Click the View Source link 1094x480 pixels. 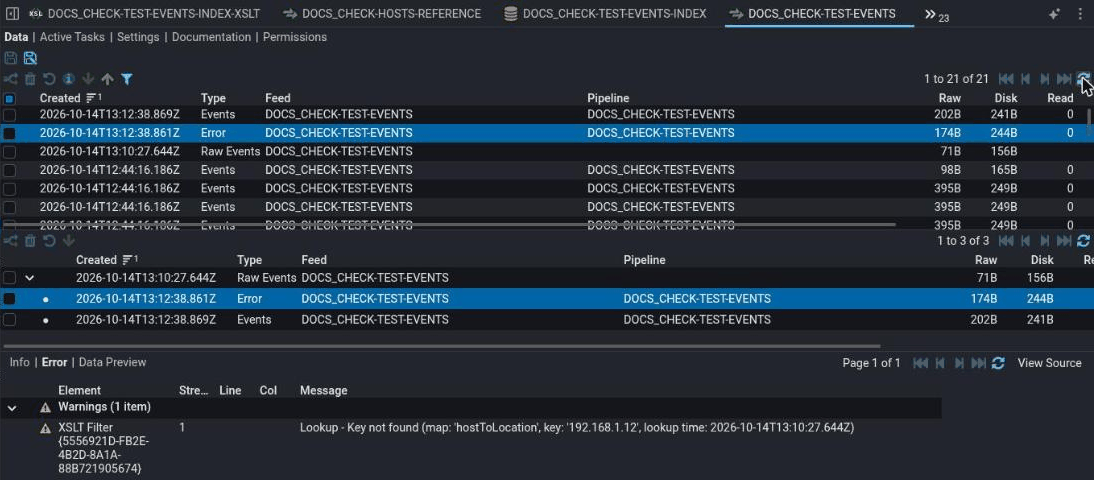[x=1049, y=363]
